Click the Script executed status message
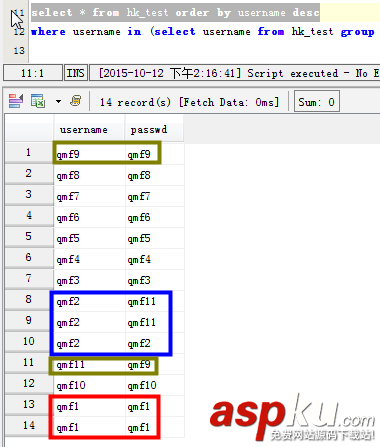This screenshot has width=380, height=447. coord(235,73)
